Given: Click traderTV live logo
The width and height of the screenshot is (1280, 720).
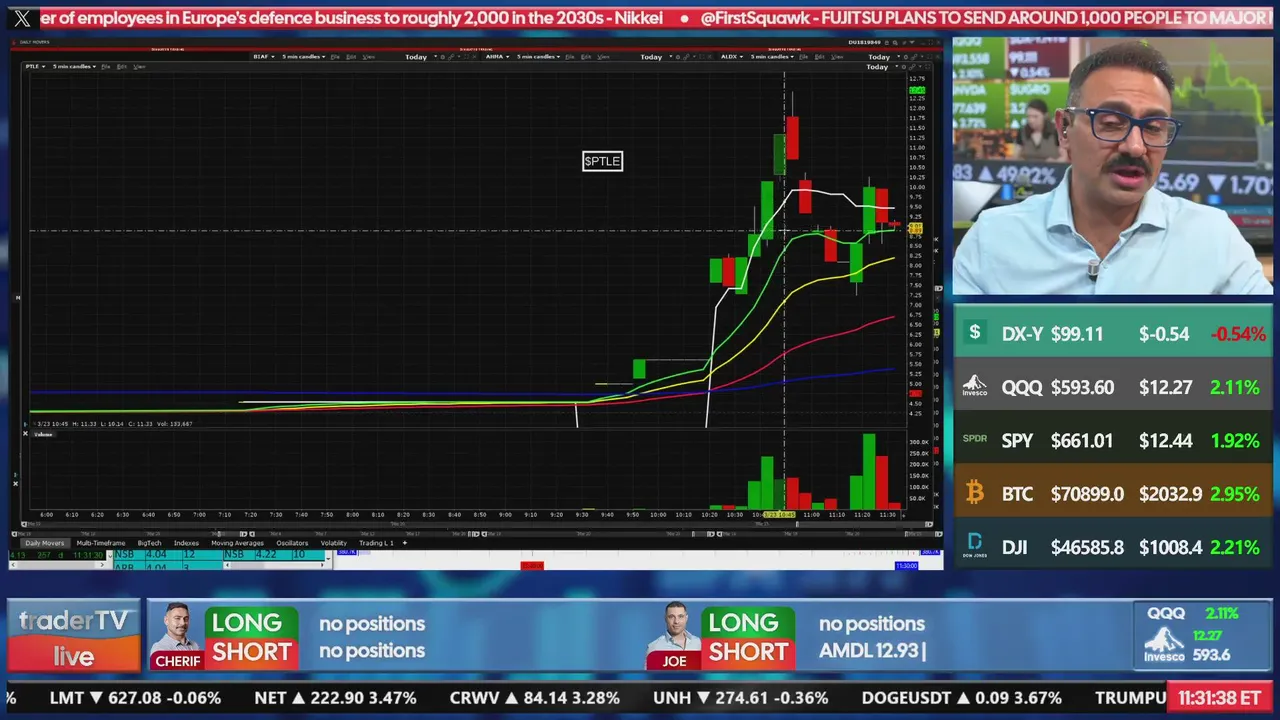Looking at the screenshot, I should (74, 637).
